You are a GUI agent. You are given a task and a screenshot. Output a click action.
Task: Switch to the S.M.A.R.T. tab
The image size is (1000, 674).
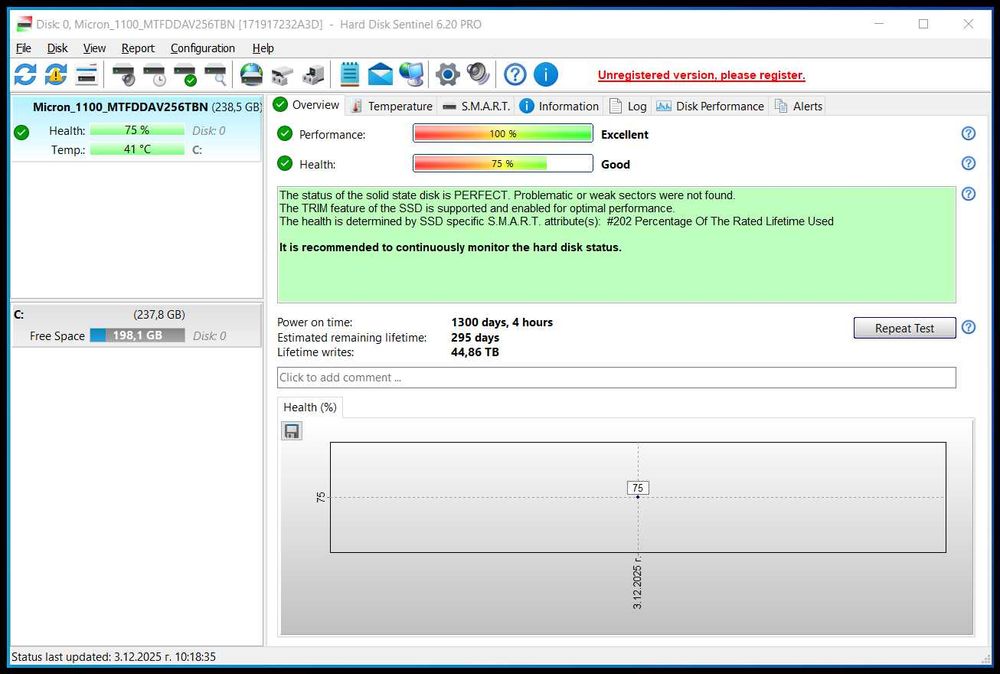[476, 106]
